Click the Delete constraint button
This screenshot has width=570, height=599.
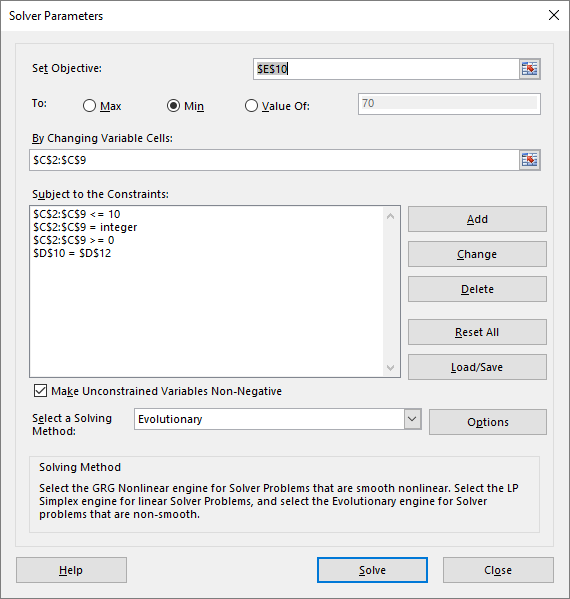click(x=477, y=289)
